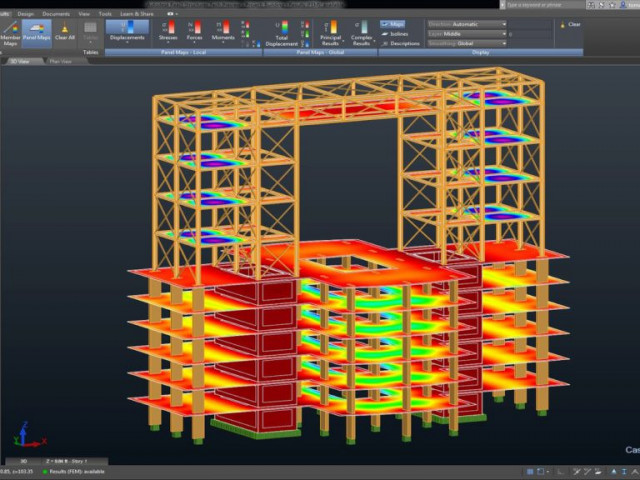
Task: Click the search binoculars icon in title bar
Action: coord(591,5)
